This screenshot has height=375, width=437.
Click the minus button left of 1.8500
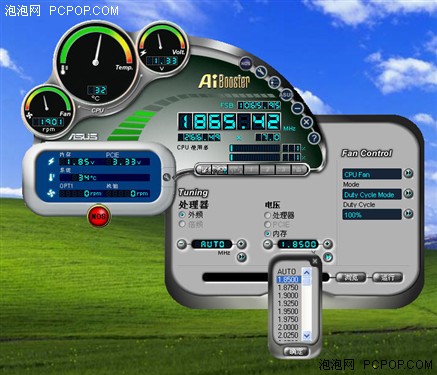pyautogui.click(x=268, y=244)
